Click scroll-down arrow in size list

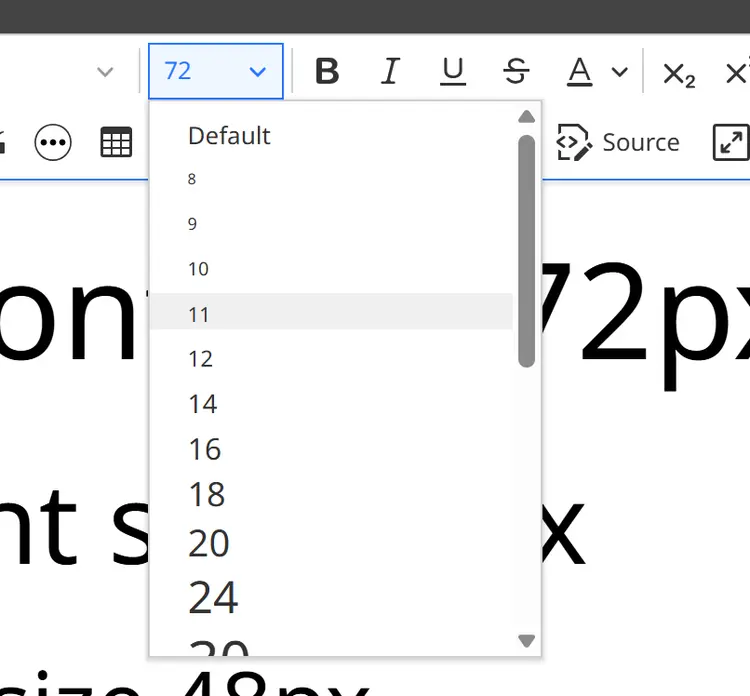[x=526, y=641]
